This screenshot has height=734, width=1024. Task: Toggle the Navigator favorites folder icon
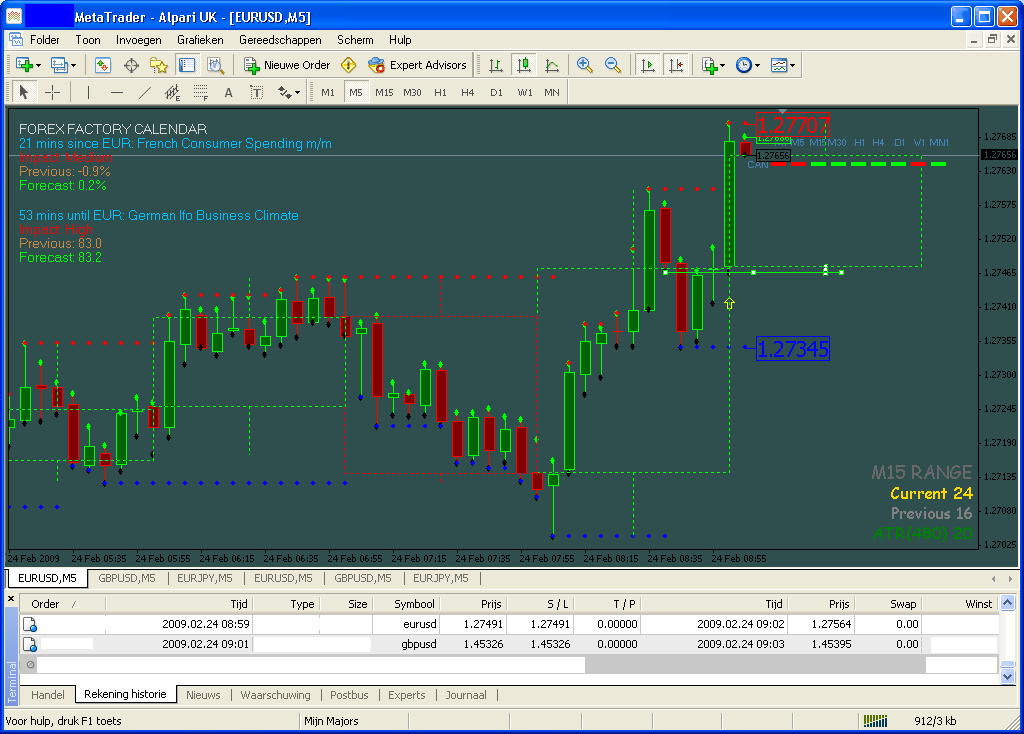tap(159, 65)
